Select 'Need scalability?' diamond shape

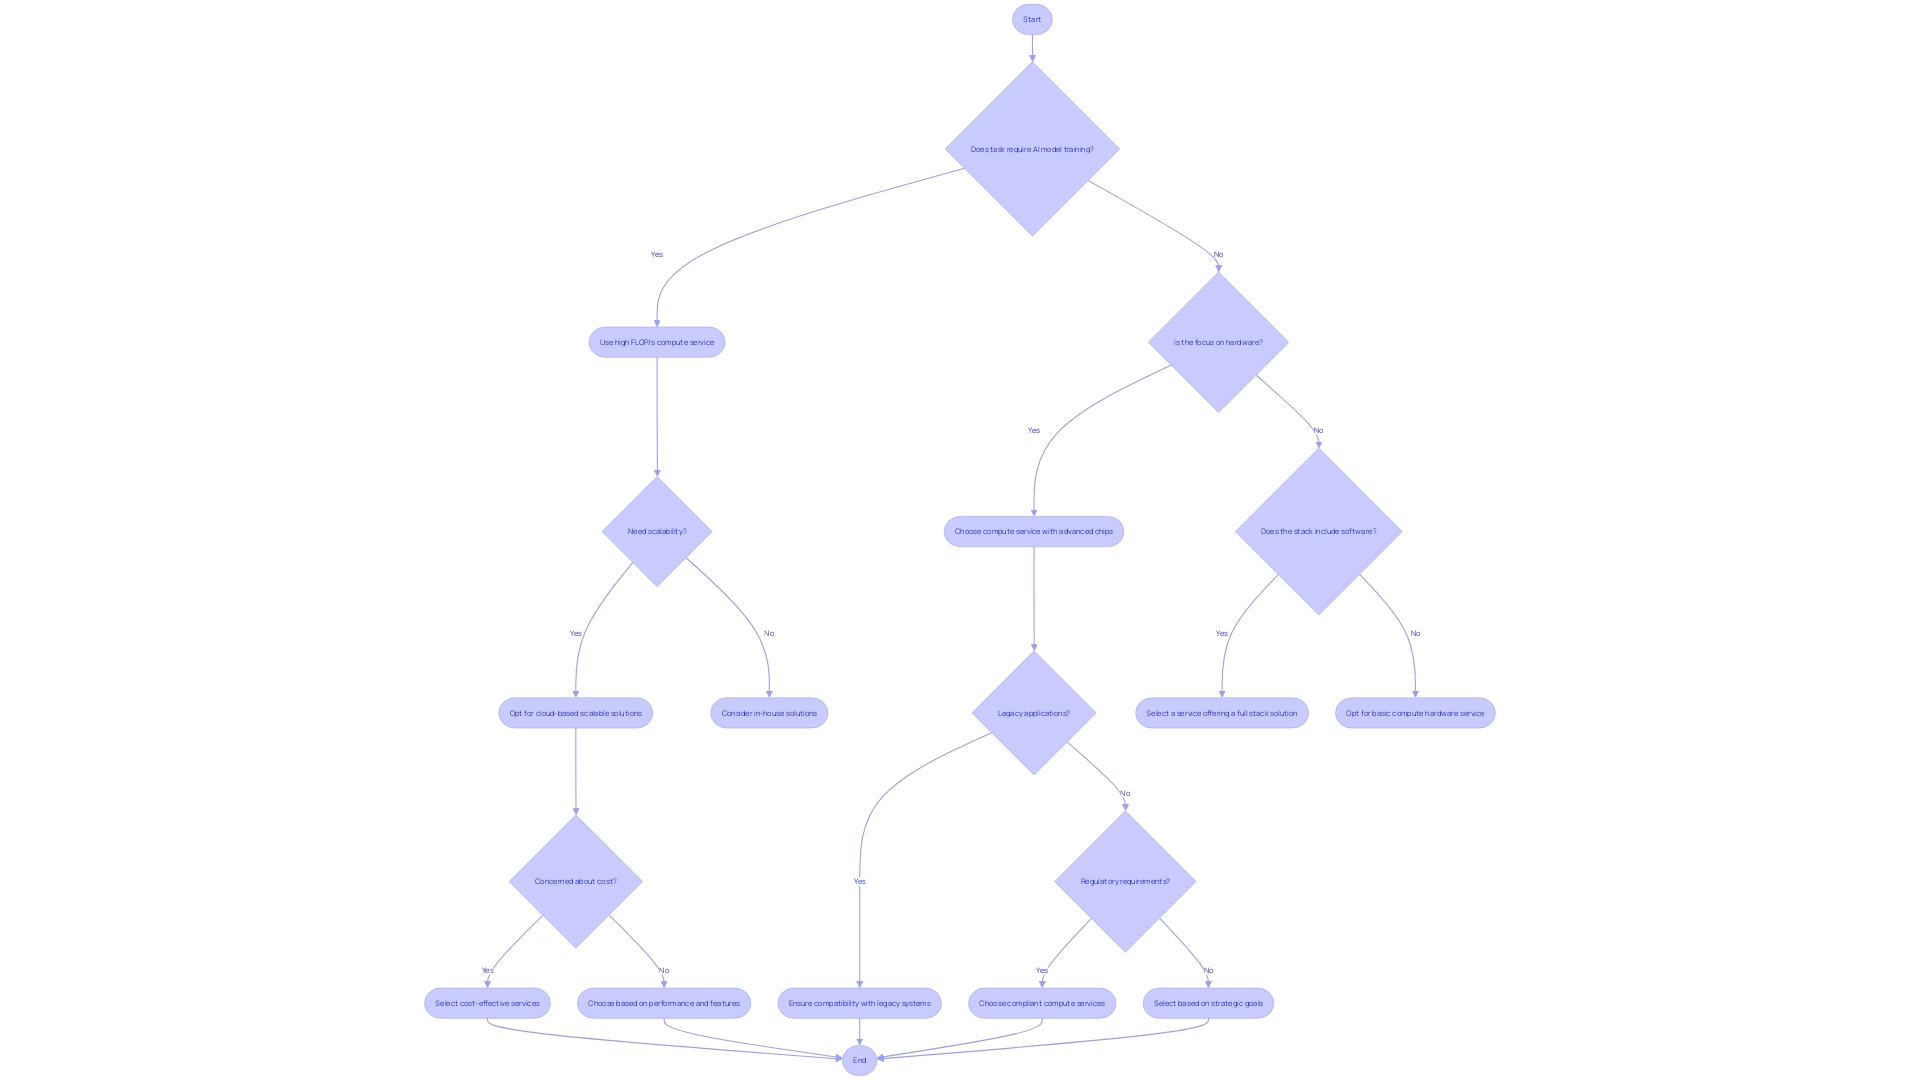pos(657,530)
